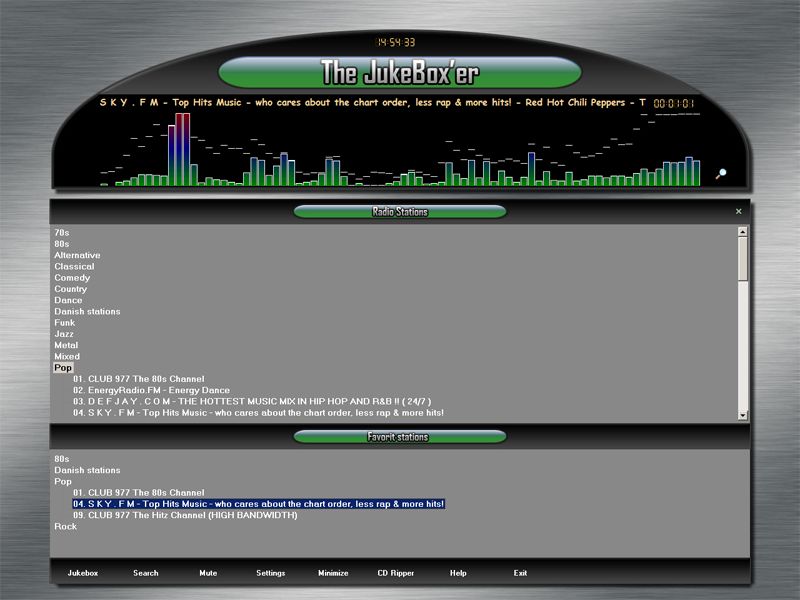Click the spectrum analyzer visualization

pos(401,149)
